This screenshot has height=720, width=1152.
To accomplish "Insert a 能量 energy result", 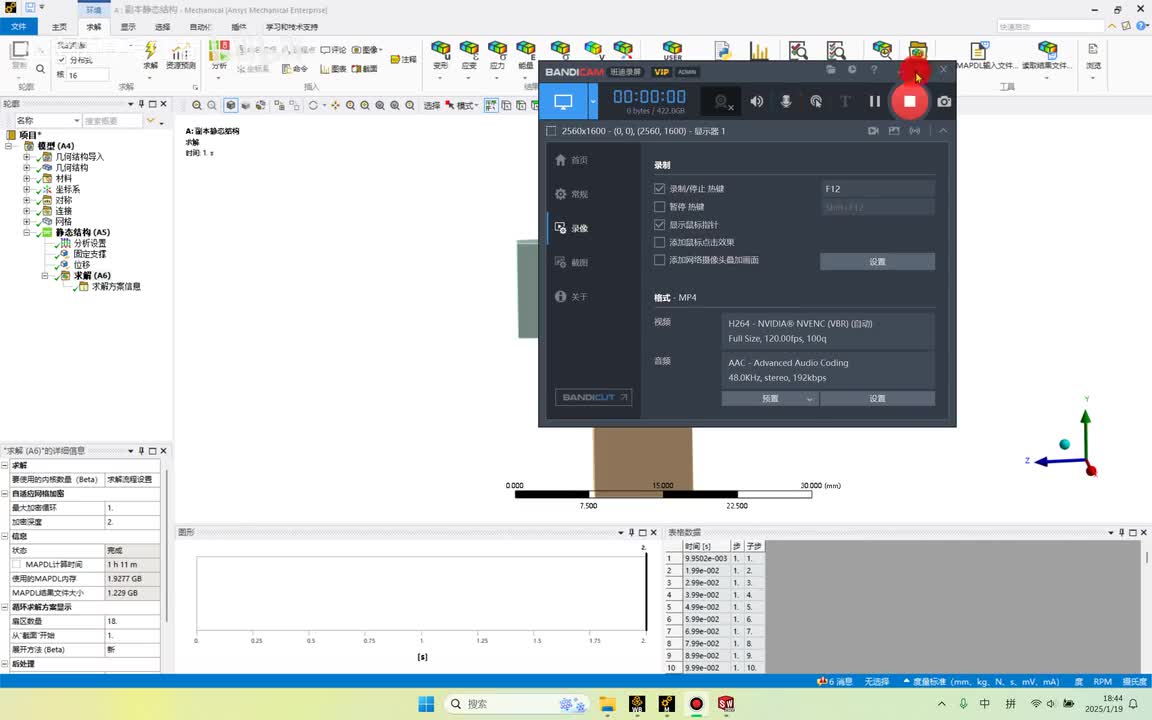I will [x=525, y=55].
